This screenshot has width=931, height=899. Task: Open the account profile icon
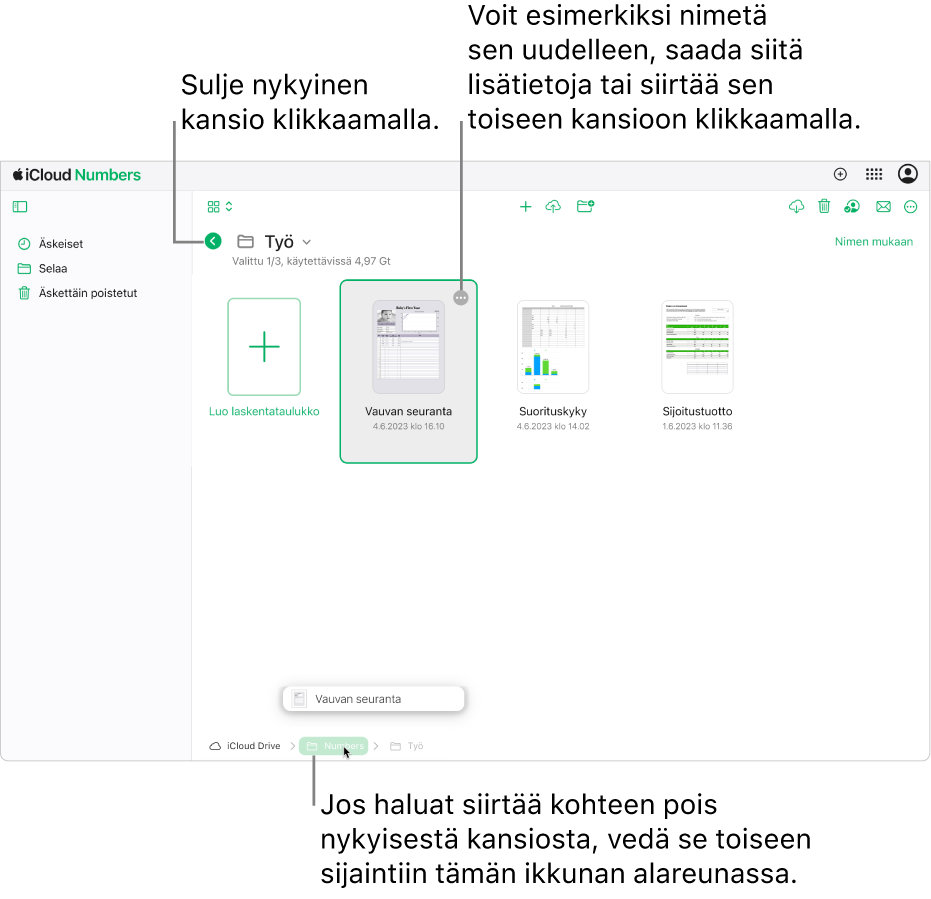pyautogui.click(x=908, y=174)
